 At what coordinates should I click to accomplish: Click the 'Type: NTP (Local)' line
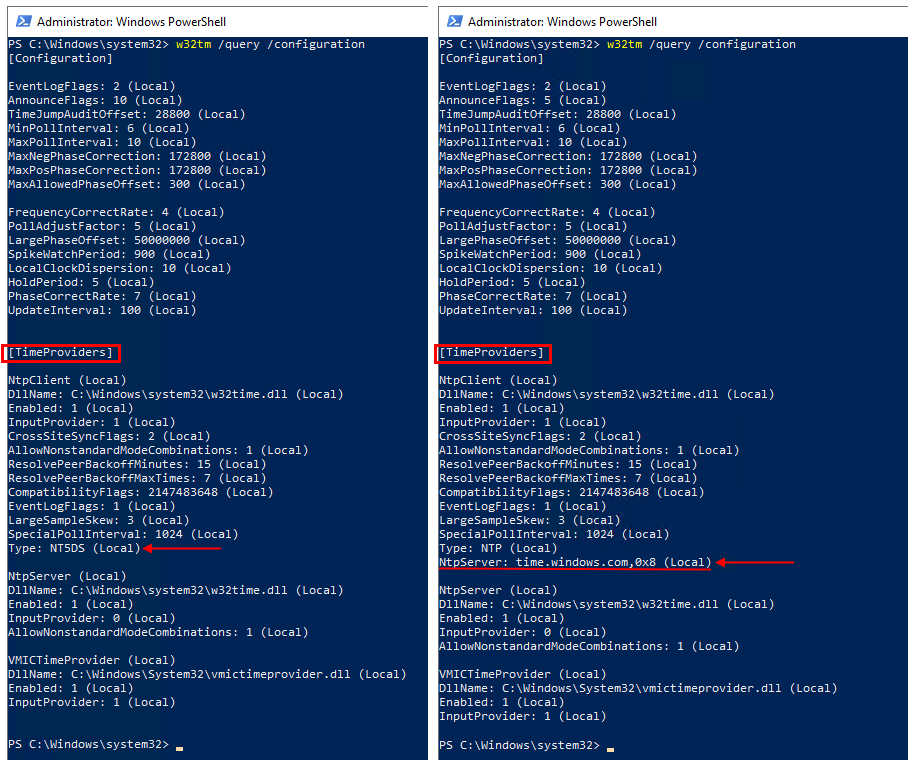pyautogui.click(x=498, y=549)
